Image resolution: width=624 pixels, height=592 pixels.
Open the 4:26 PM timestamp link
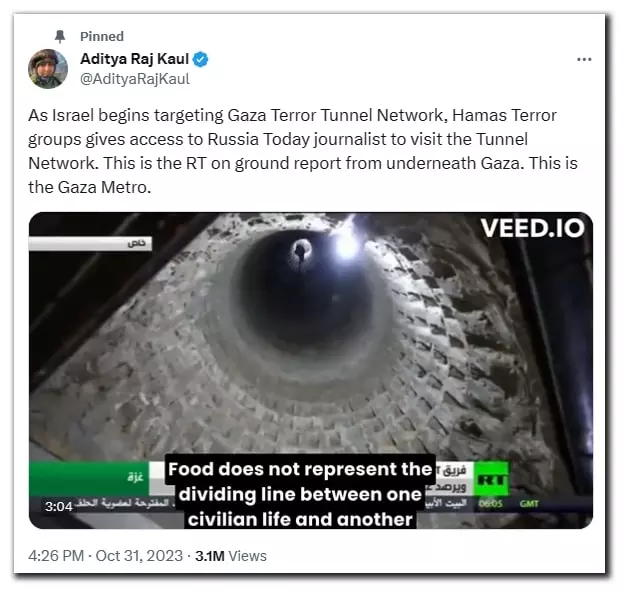click(56, 556)
